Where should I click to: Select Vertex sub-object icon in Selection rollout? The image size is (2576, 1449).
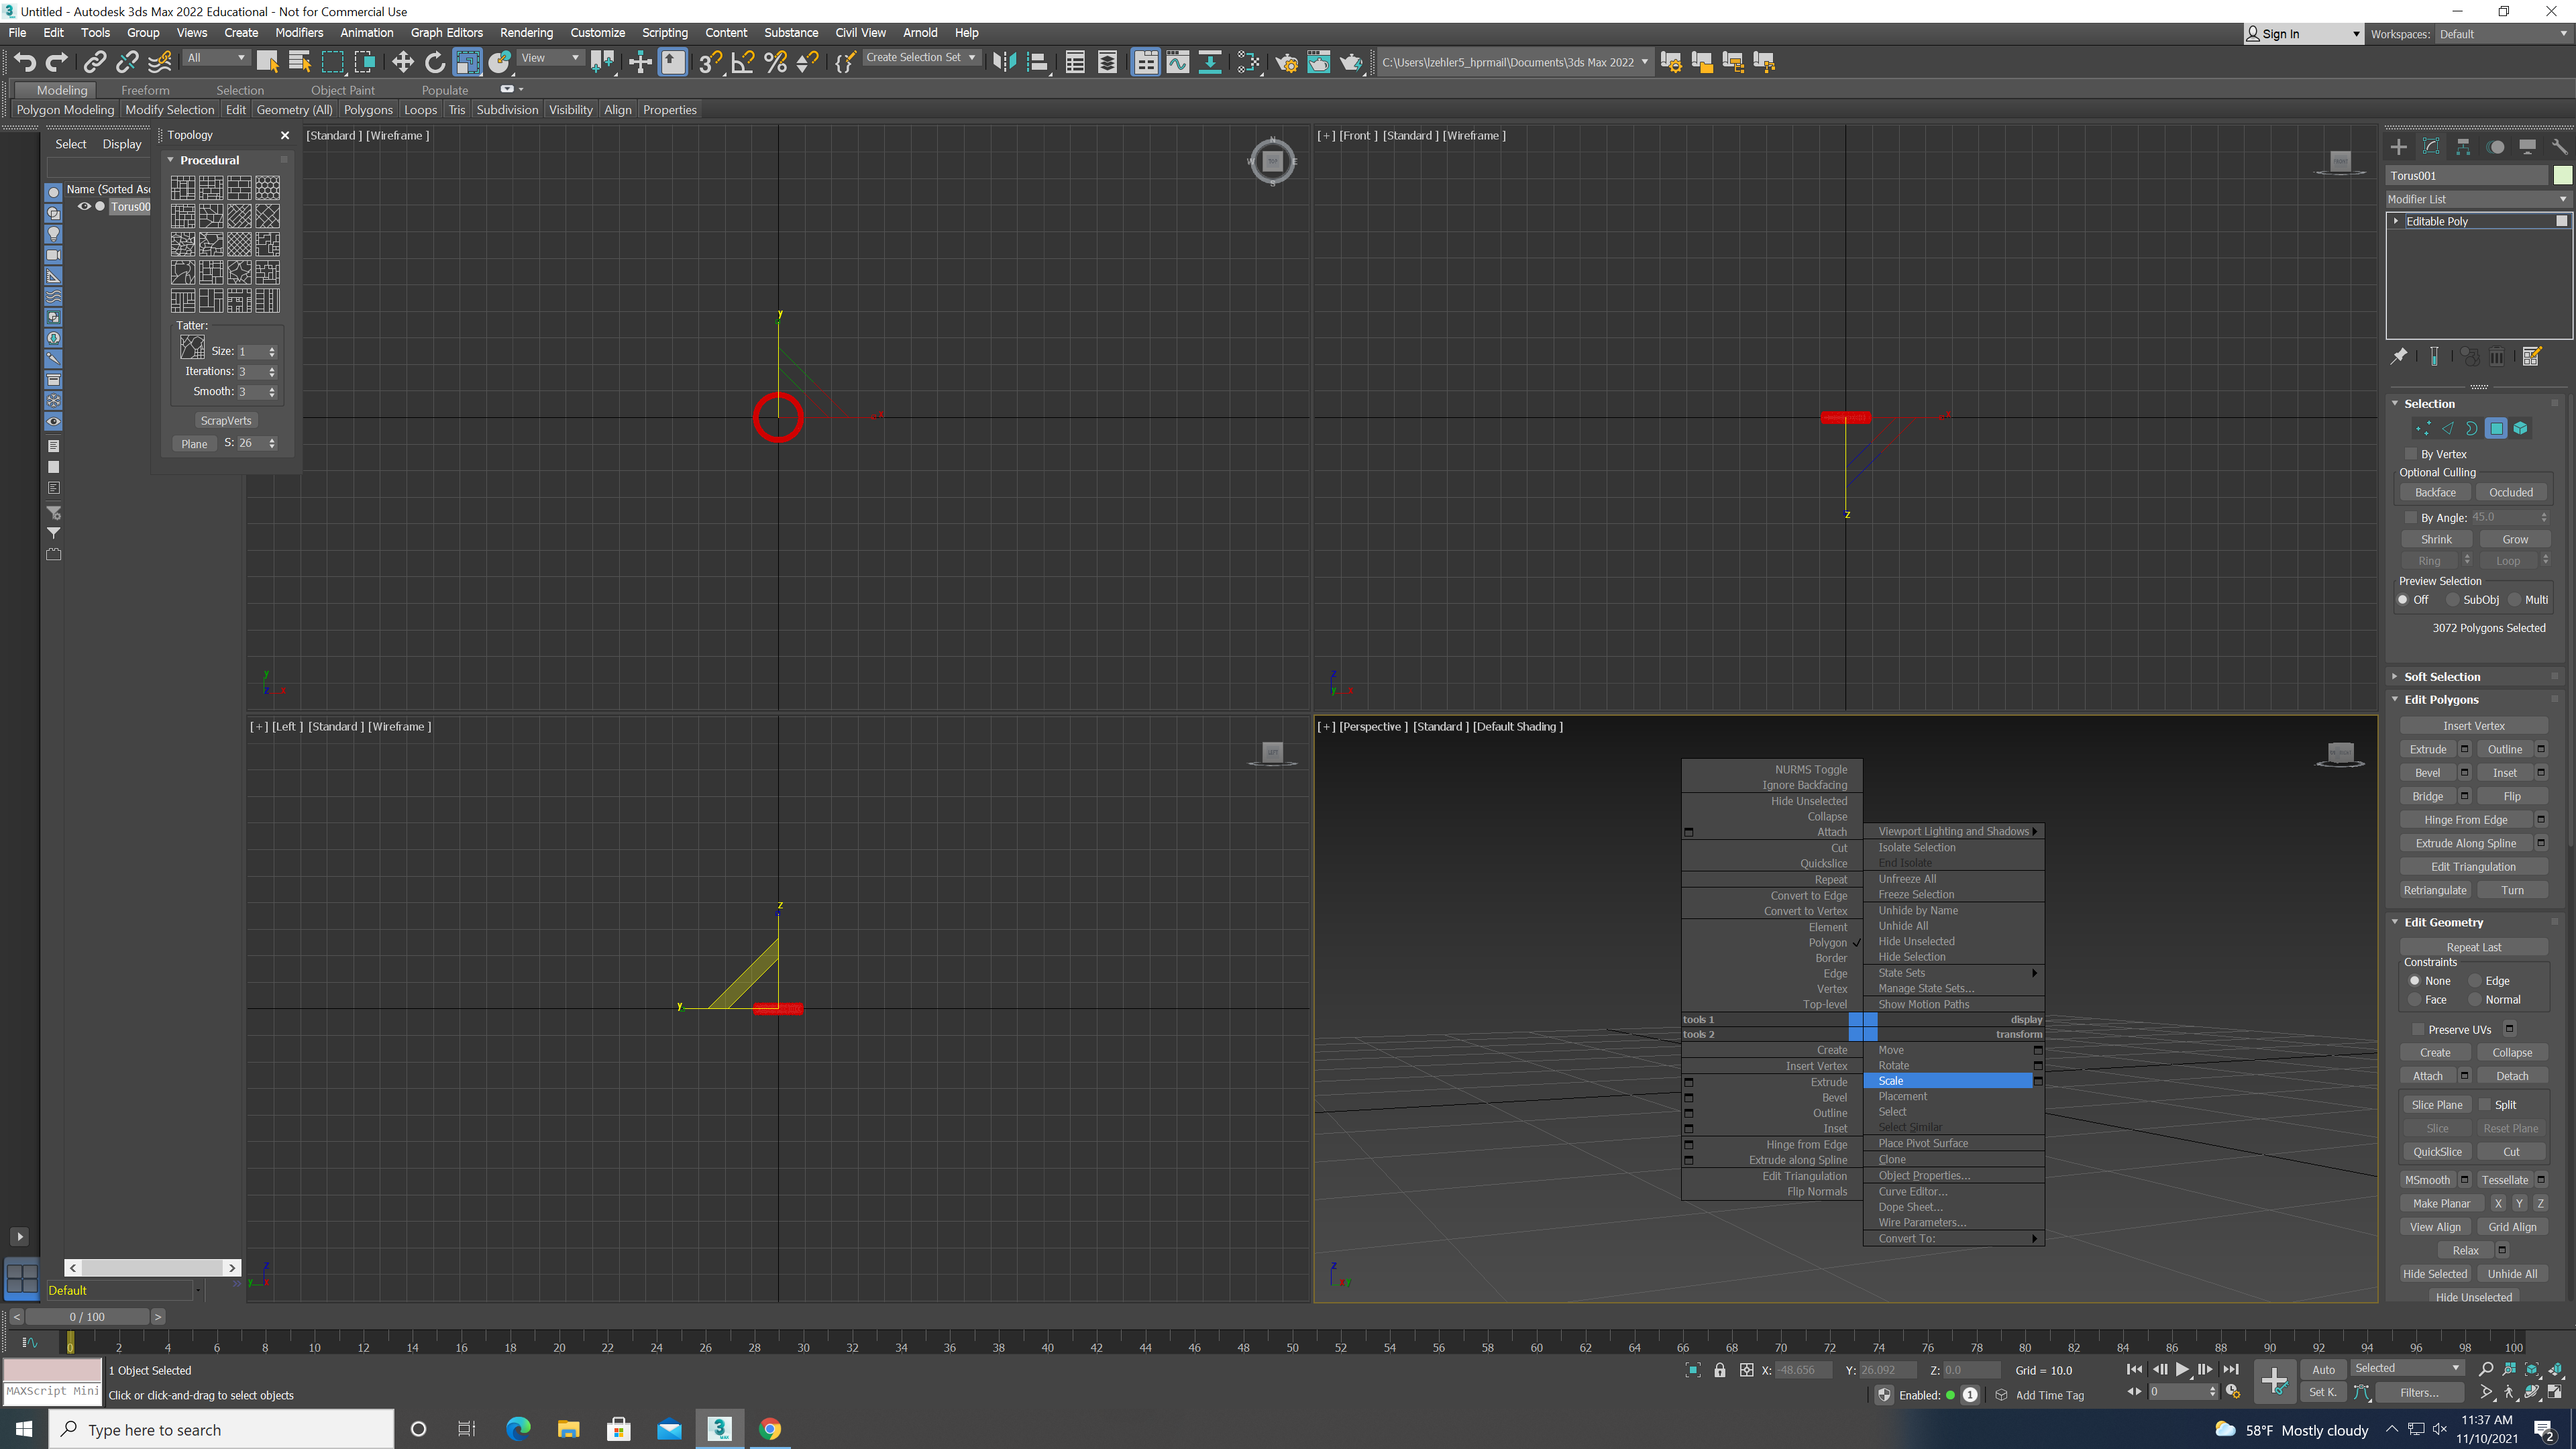2423,428
